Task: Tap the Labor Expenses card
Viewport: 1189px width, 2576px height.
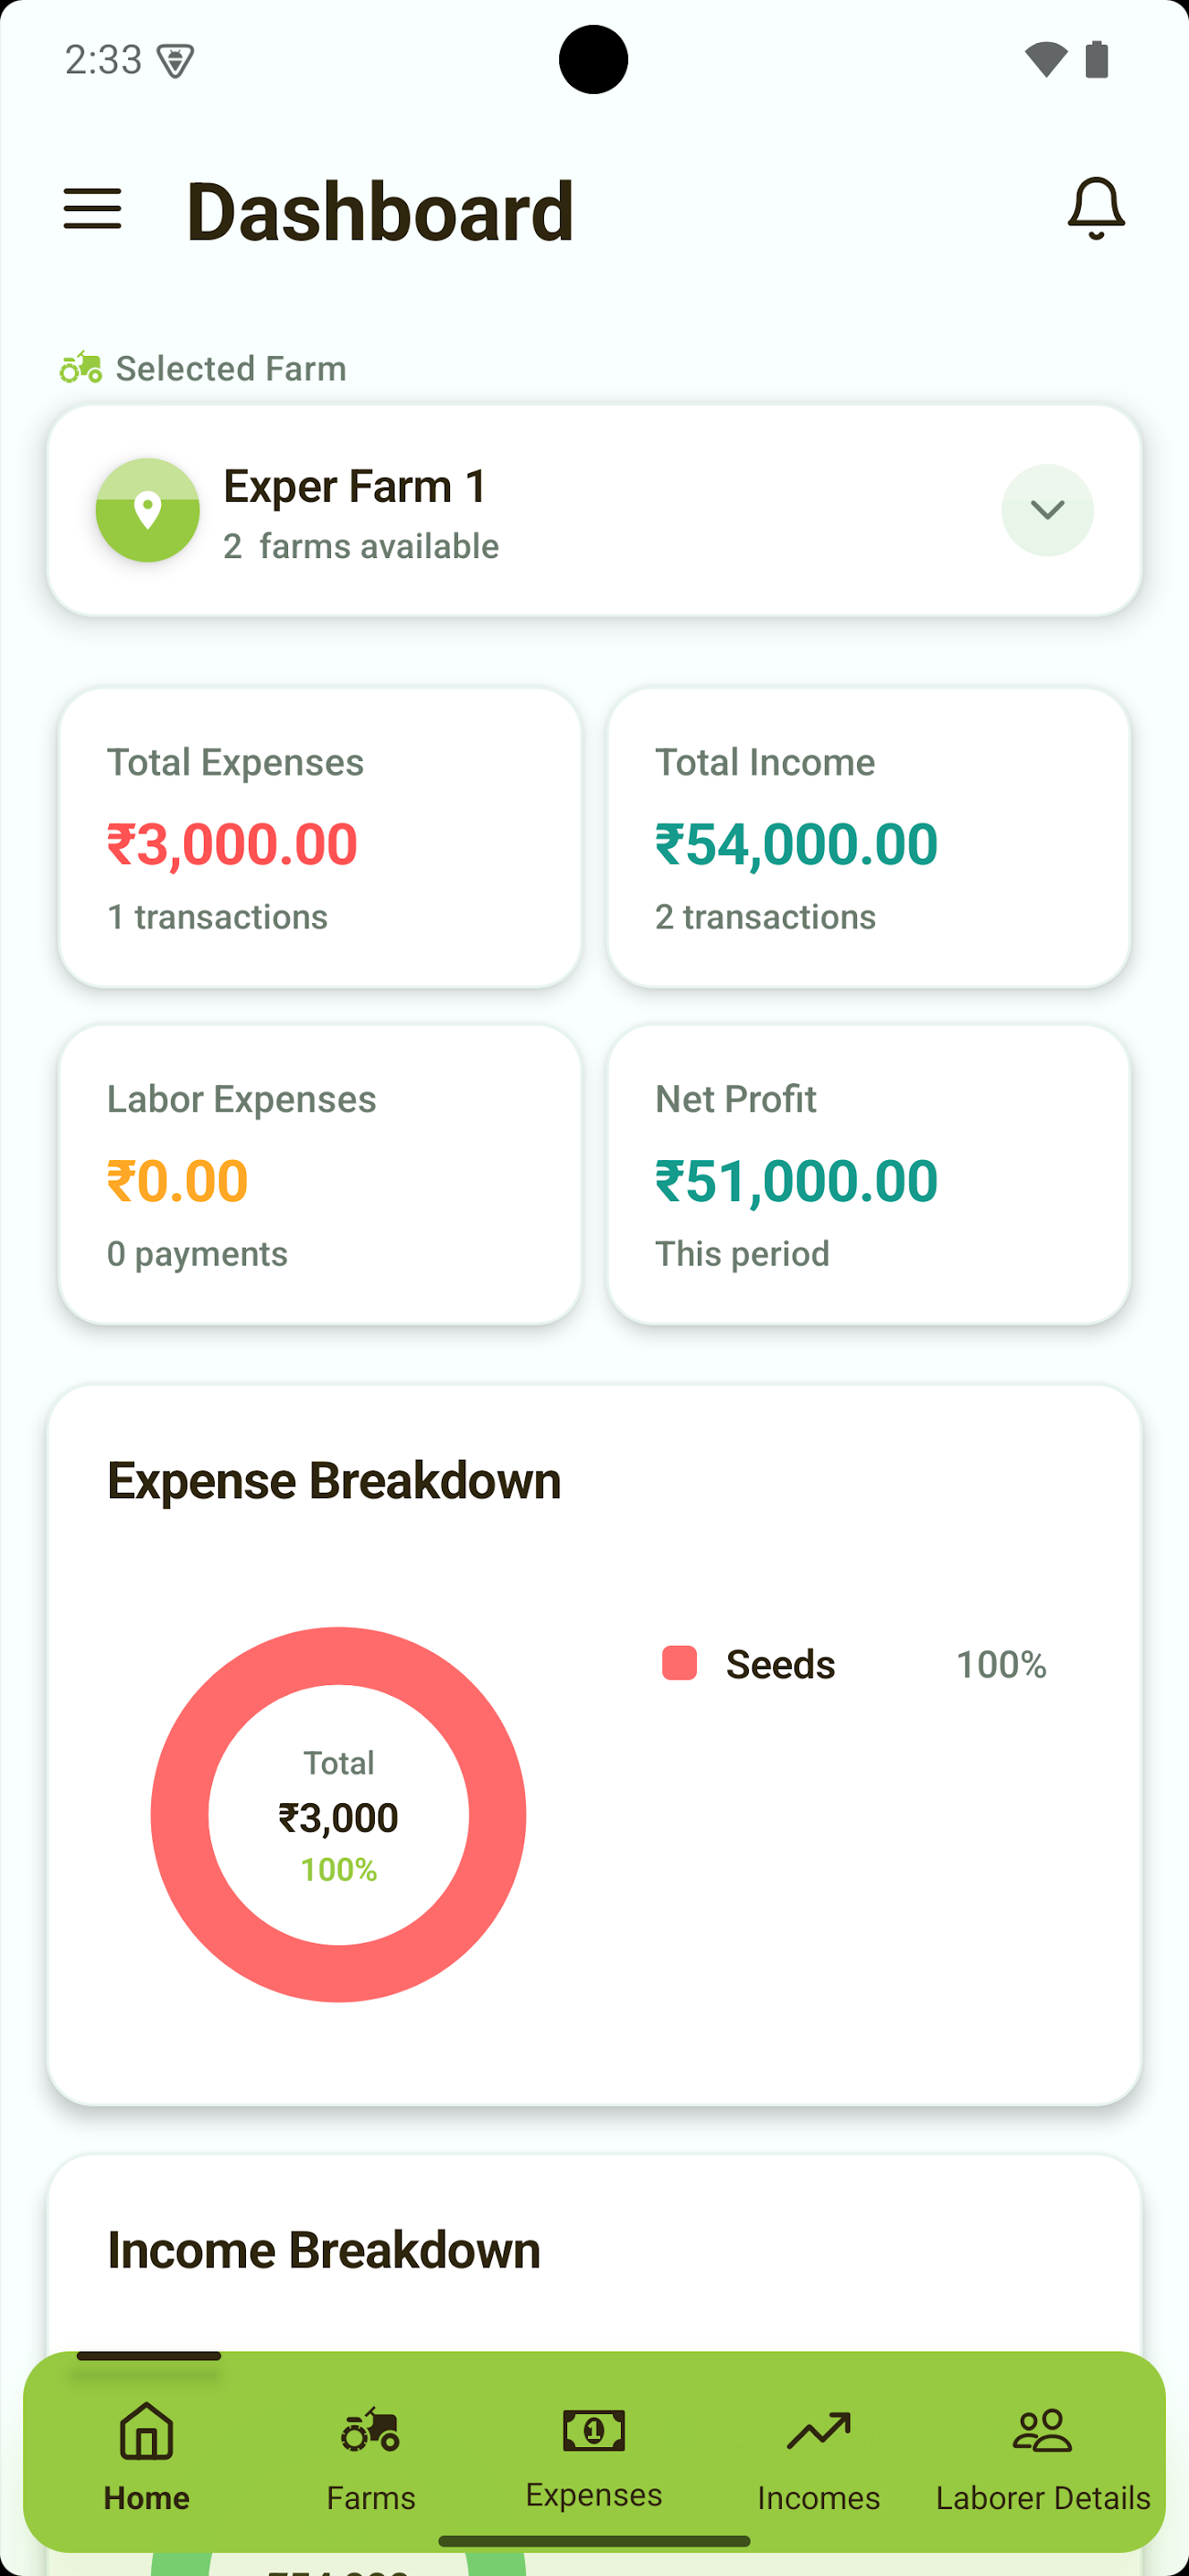Action: coord(320,1175)
